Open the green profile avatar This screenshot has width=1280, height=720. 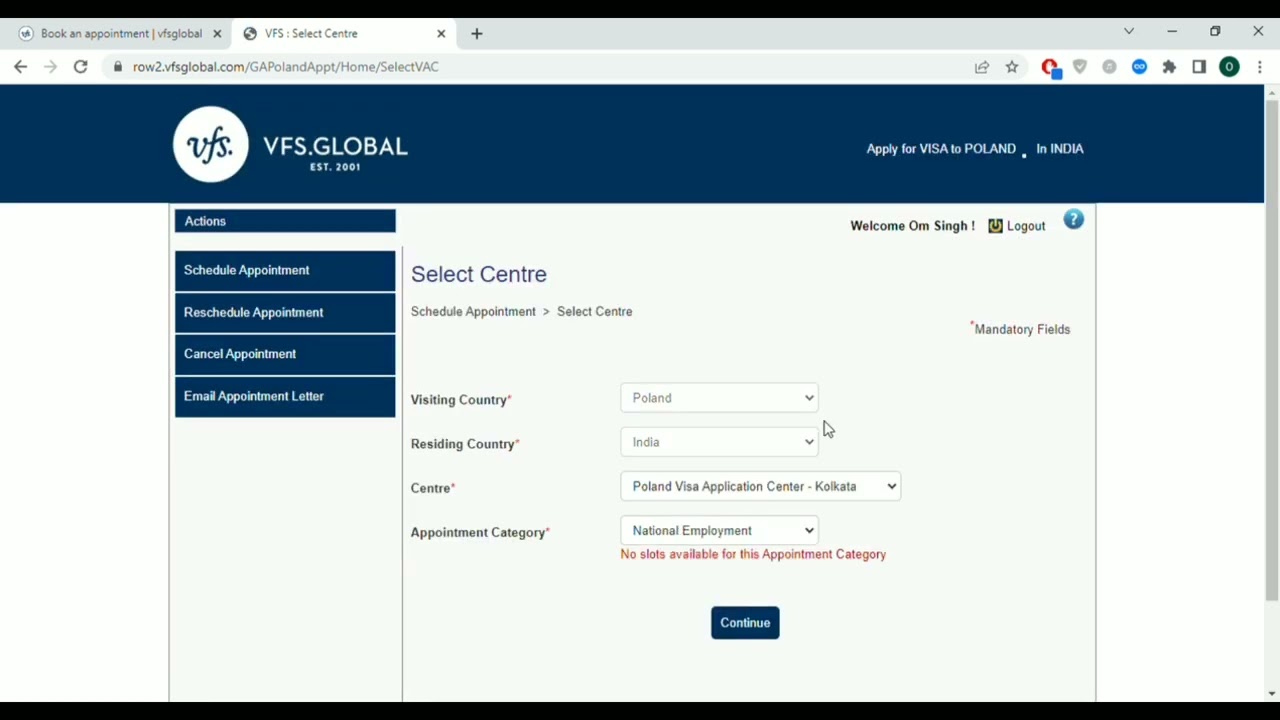(1230, 67)
